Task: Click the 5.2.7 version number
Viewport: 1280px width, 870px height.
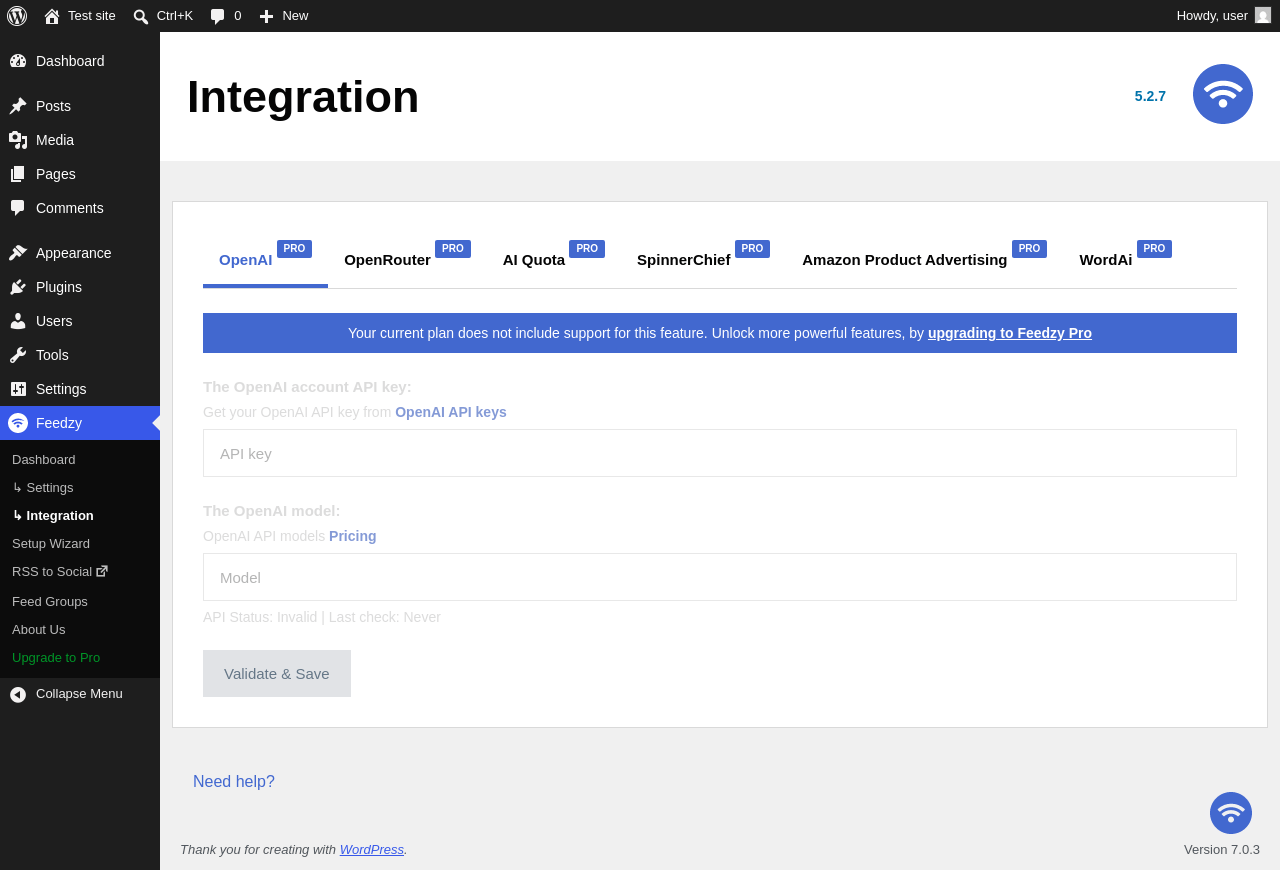Action: 1150,96
